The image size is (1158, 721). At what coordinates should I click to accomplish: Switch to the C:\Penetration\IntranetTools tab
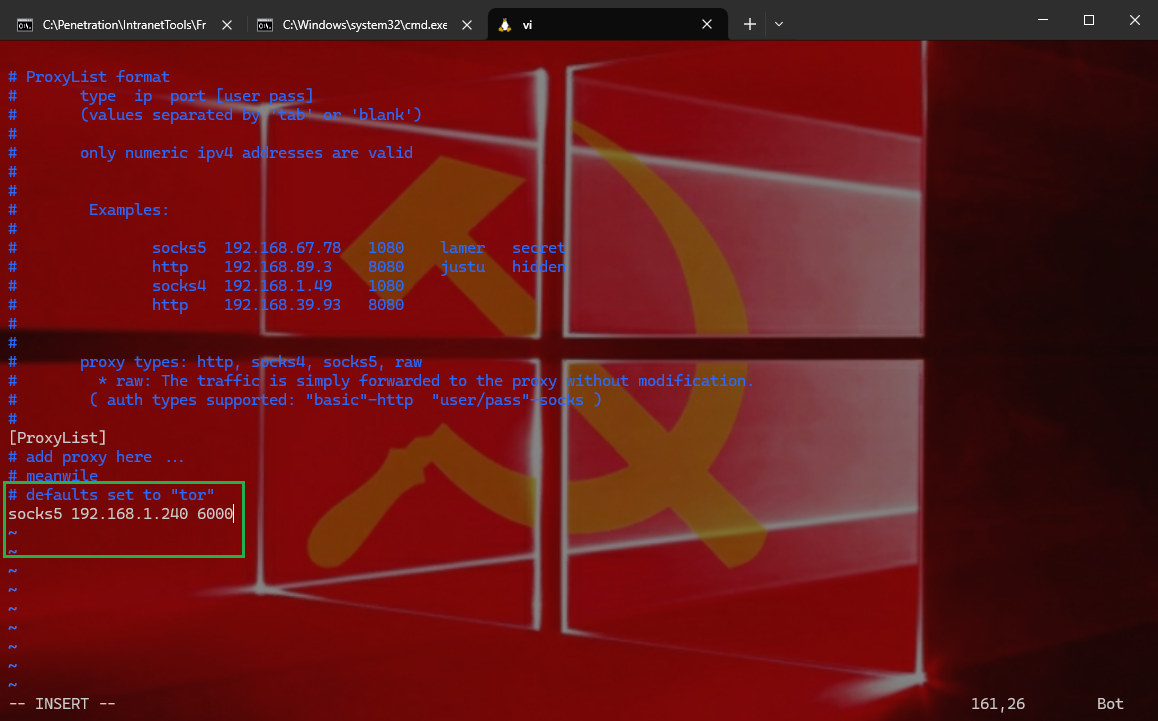coord(122,24)
